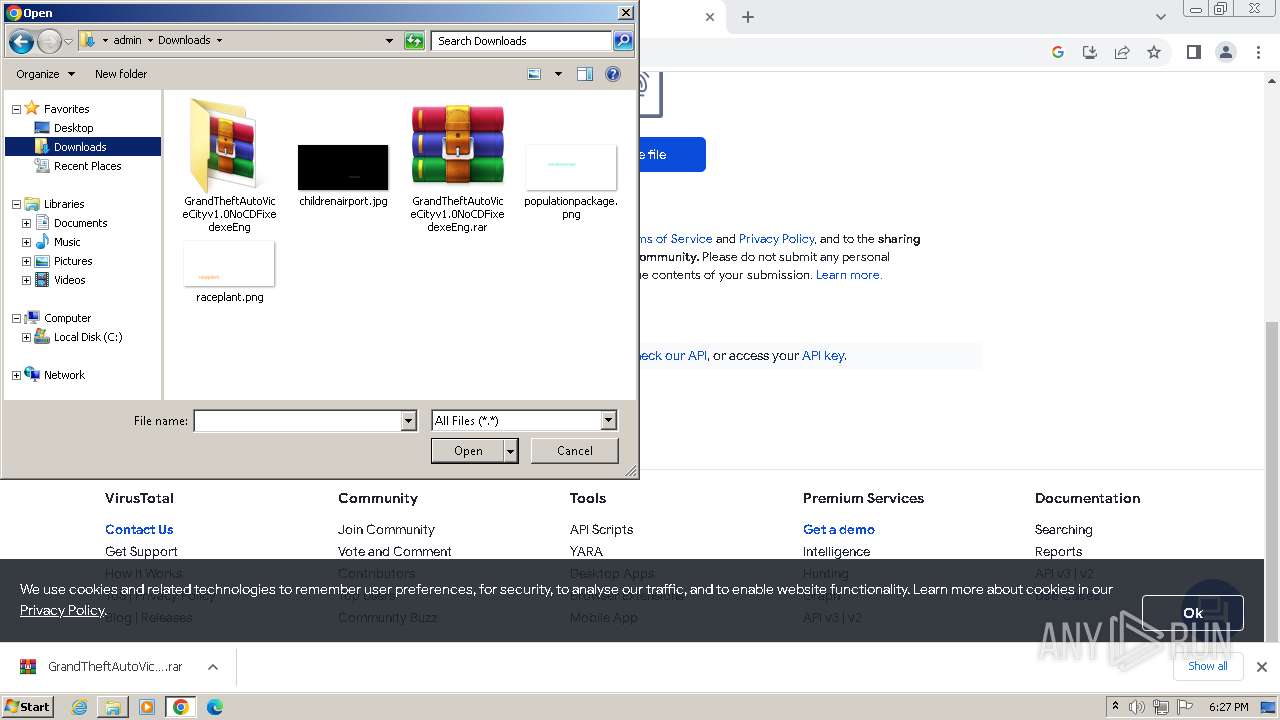
Task: Open the Open button split arrow
Action: [x=511, y=451]
